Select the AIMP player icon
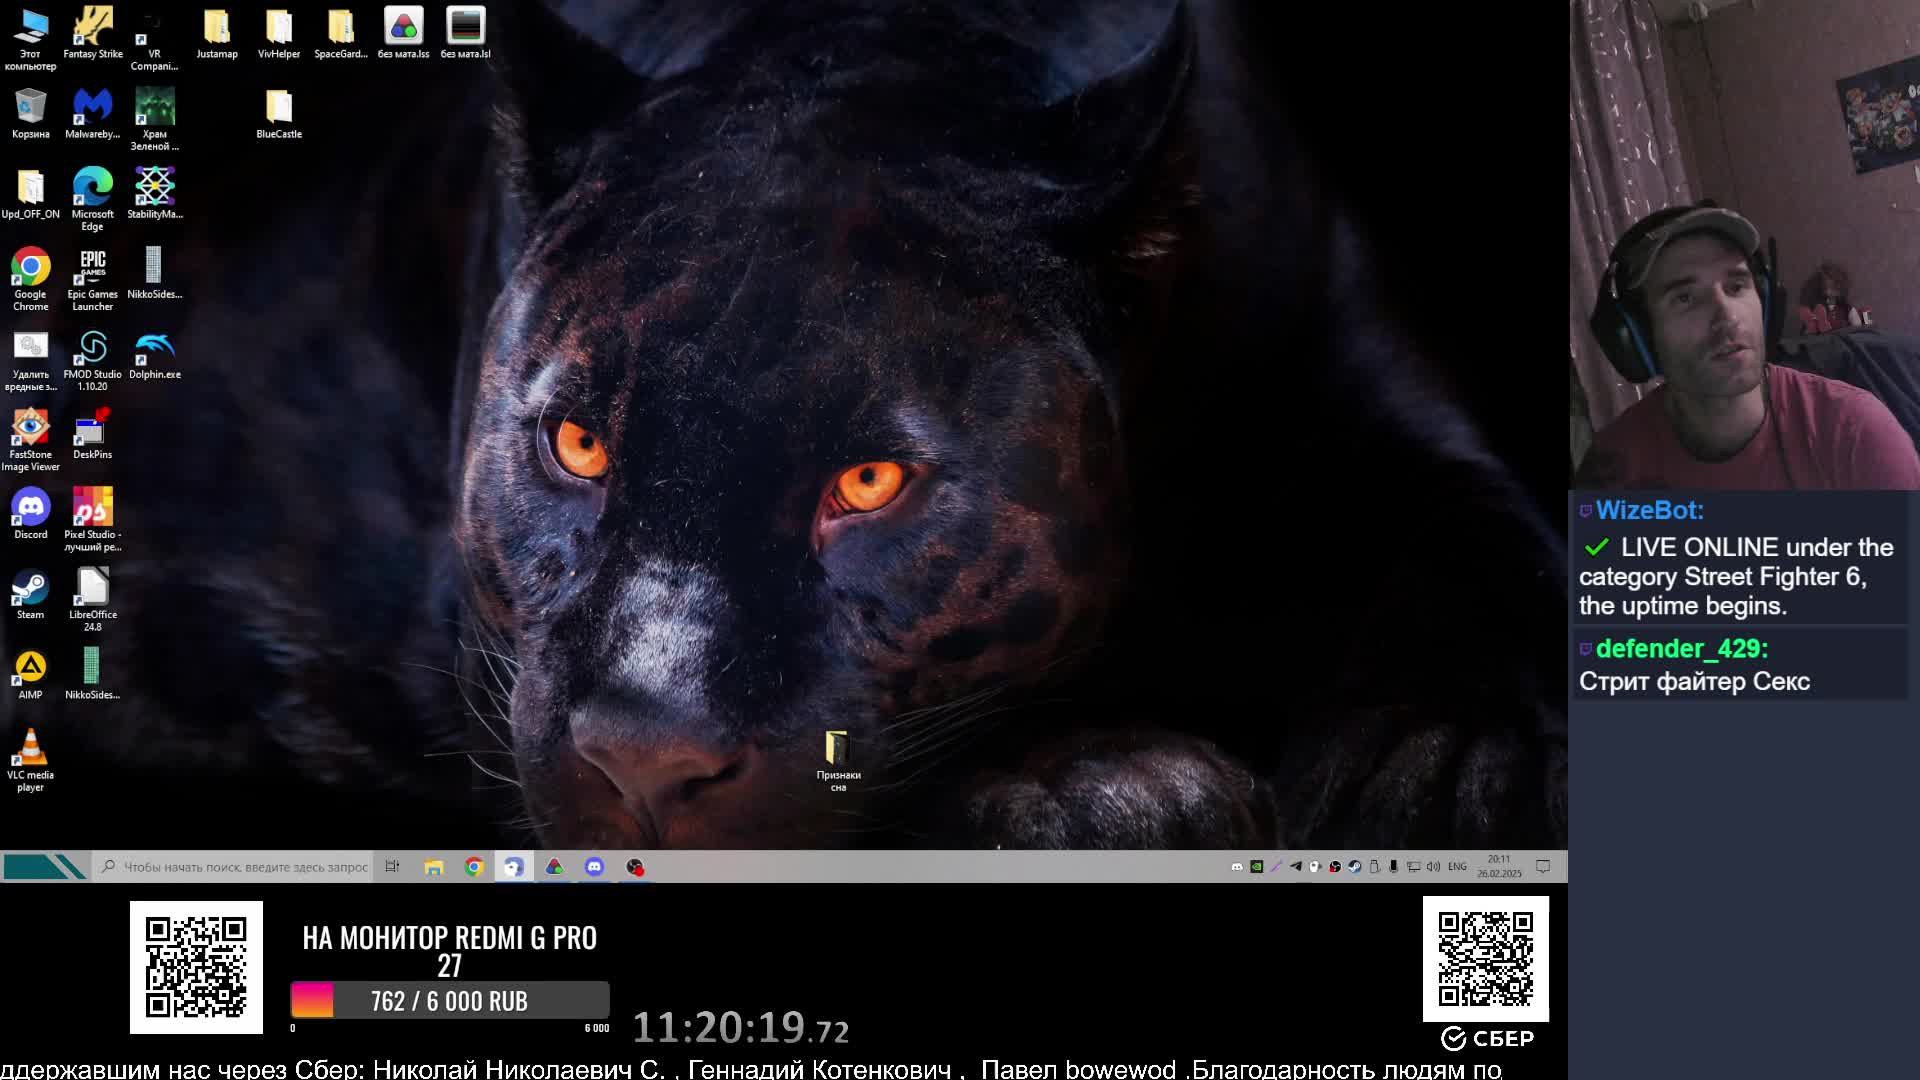Viewport: 1920px width, 1080px height. [30, 671]
